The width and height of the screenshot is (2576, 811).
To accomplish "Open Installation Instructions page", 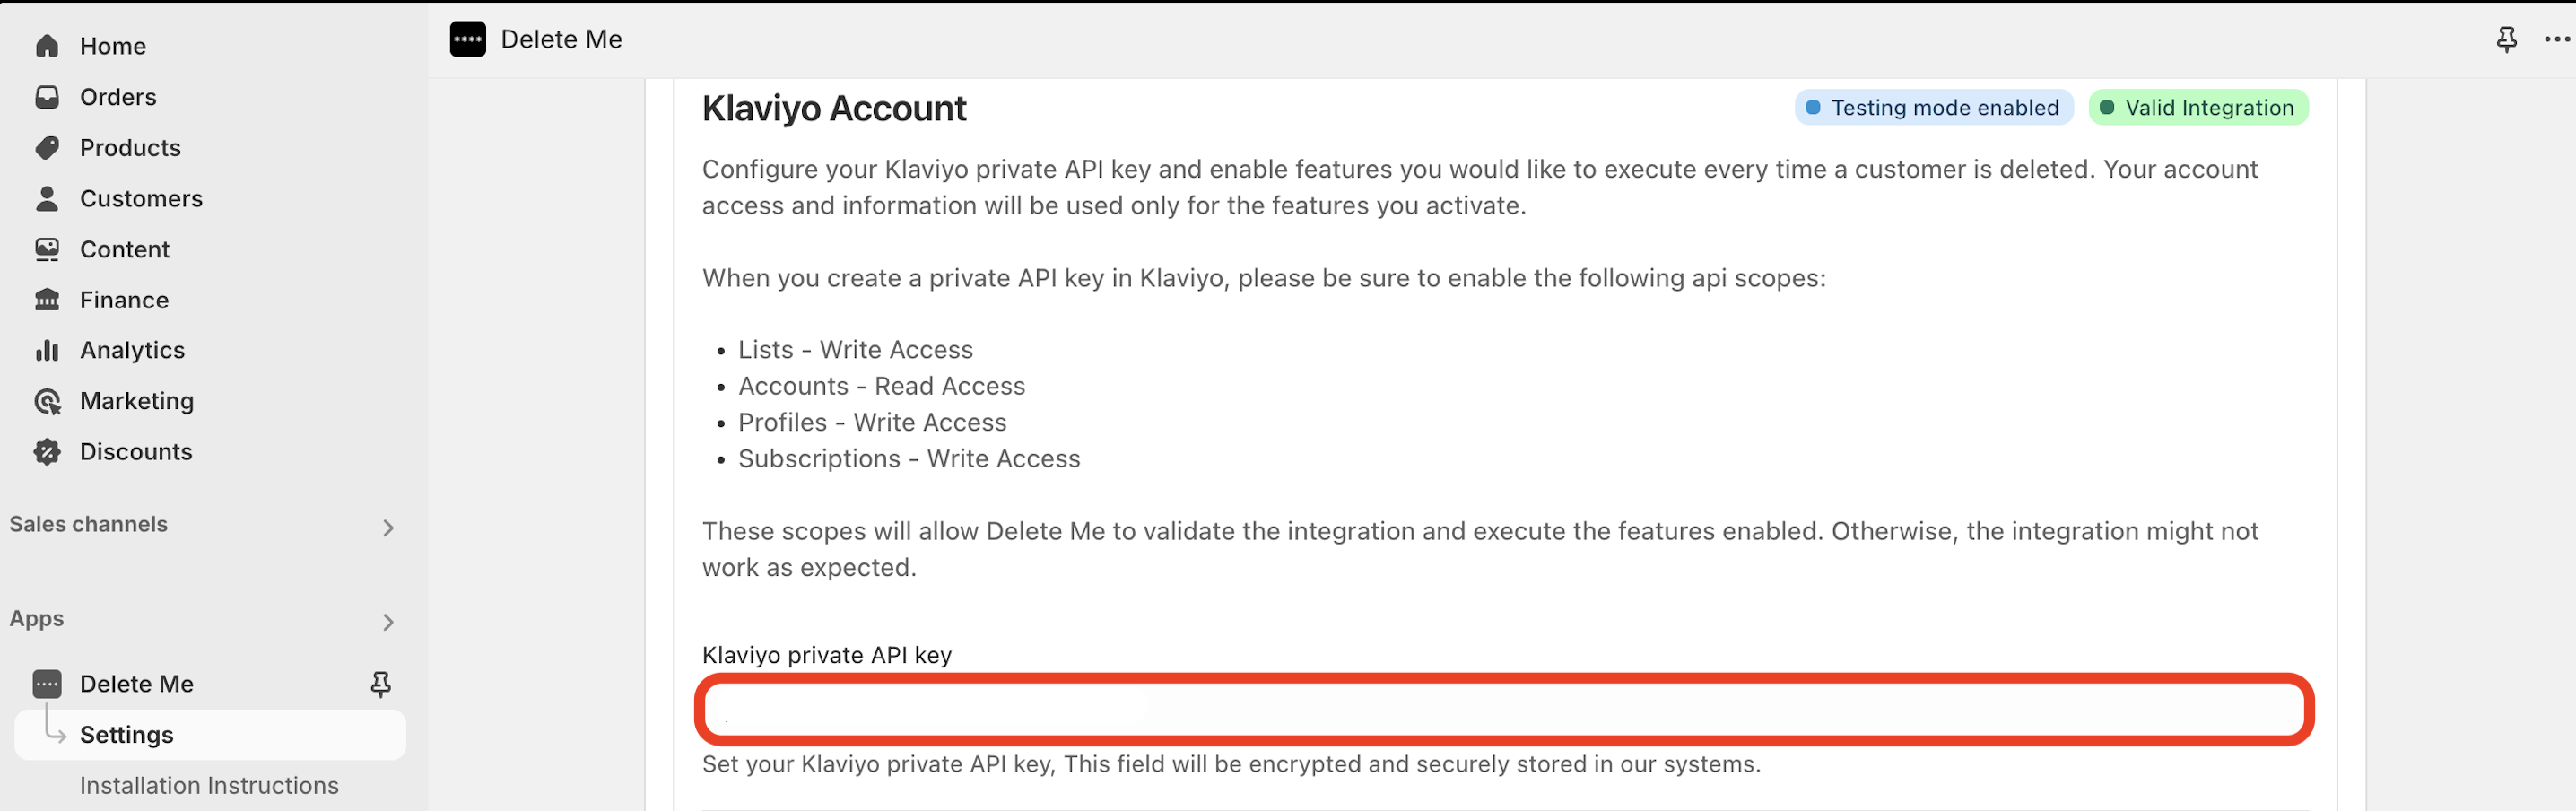I will (x=209, y=786).
